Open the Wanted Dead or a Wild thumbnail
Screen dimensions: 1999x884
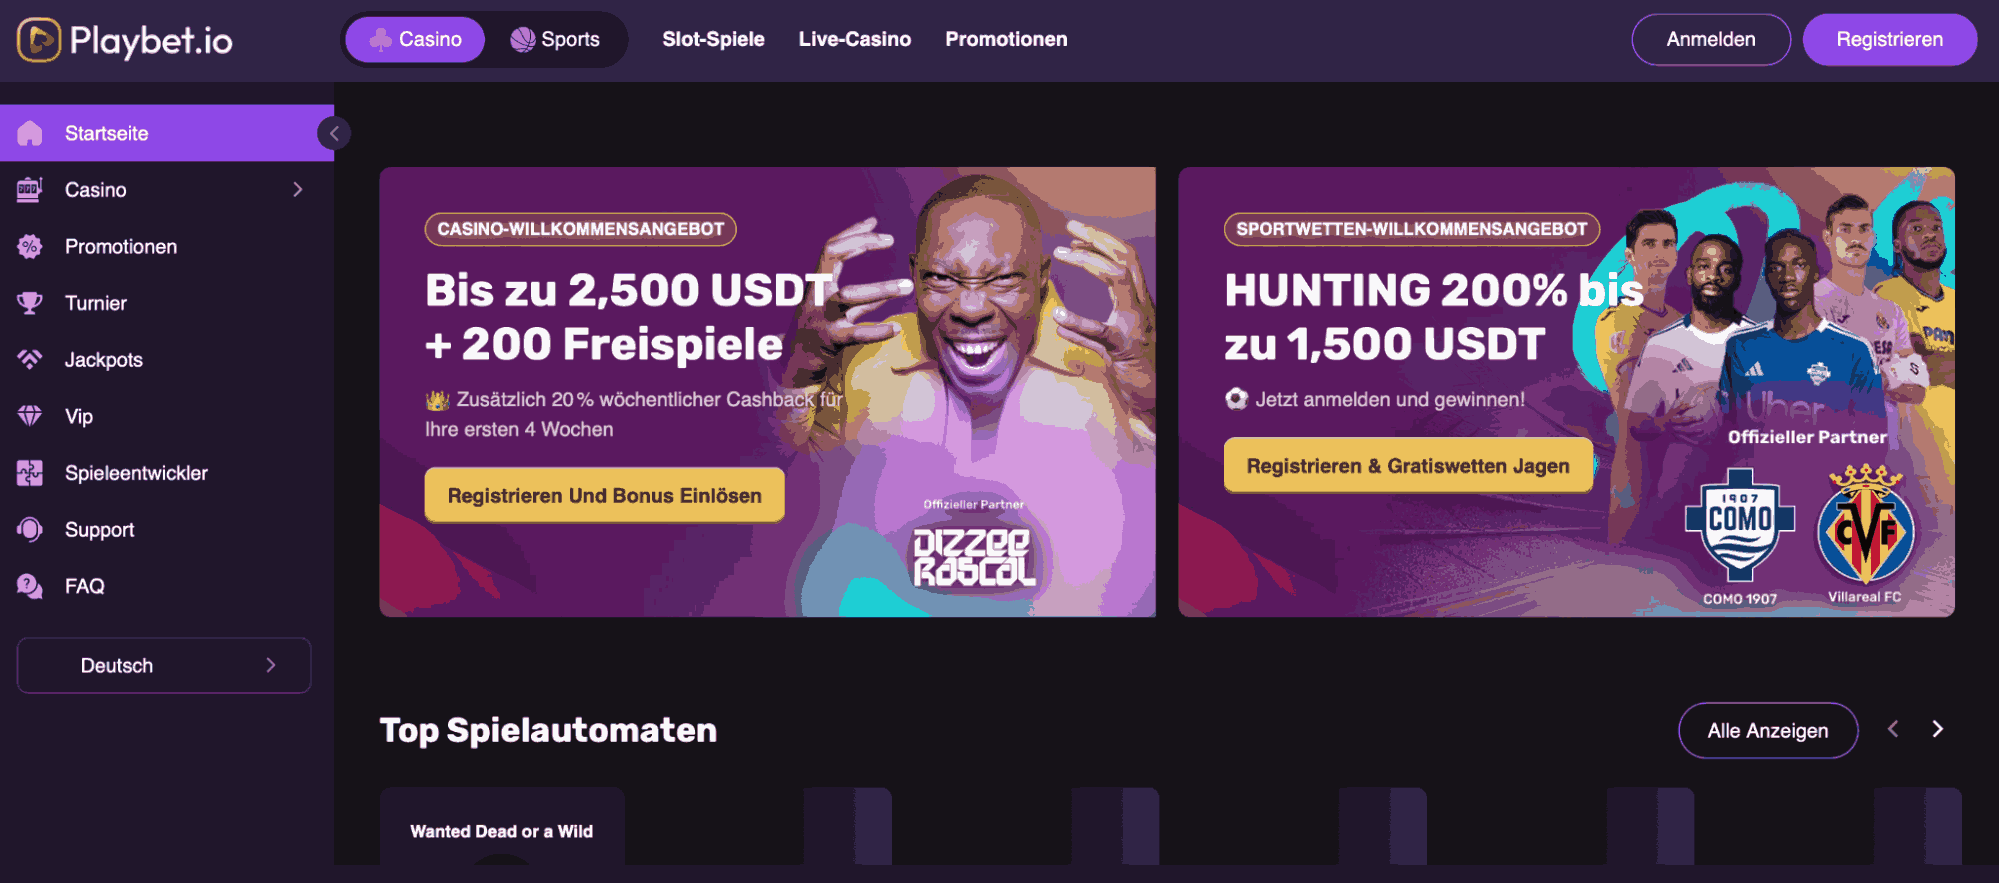coord(502,827)
